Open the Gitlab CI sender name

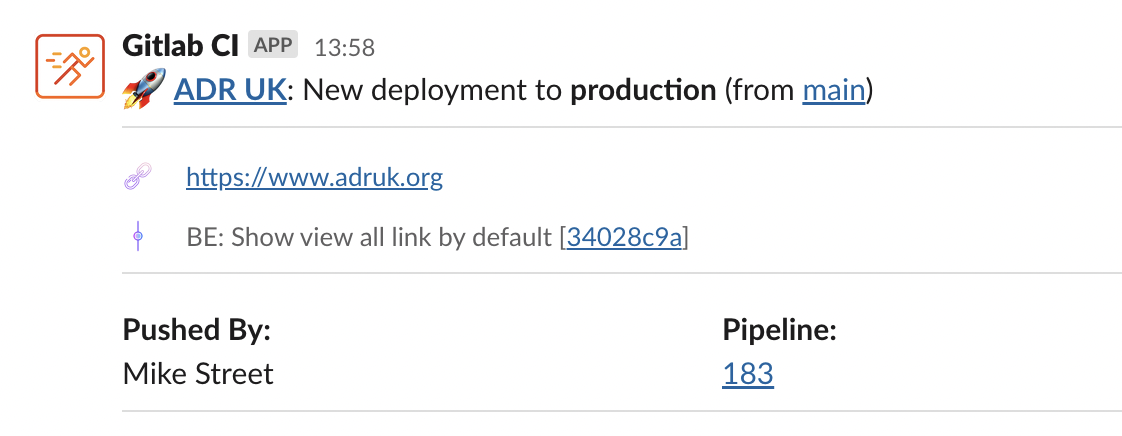tap(180, 46)
